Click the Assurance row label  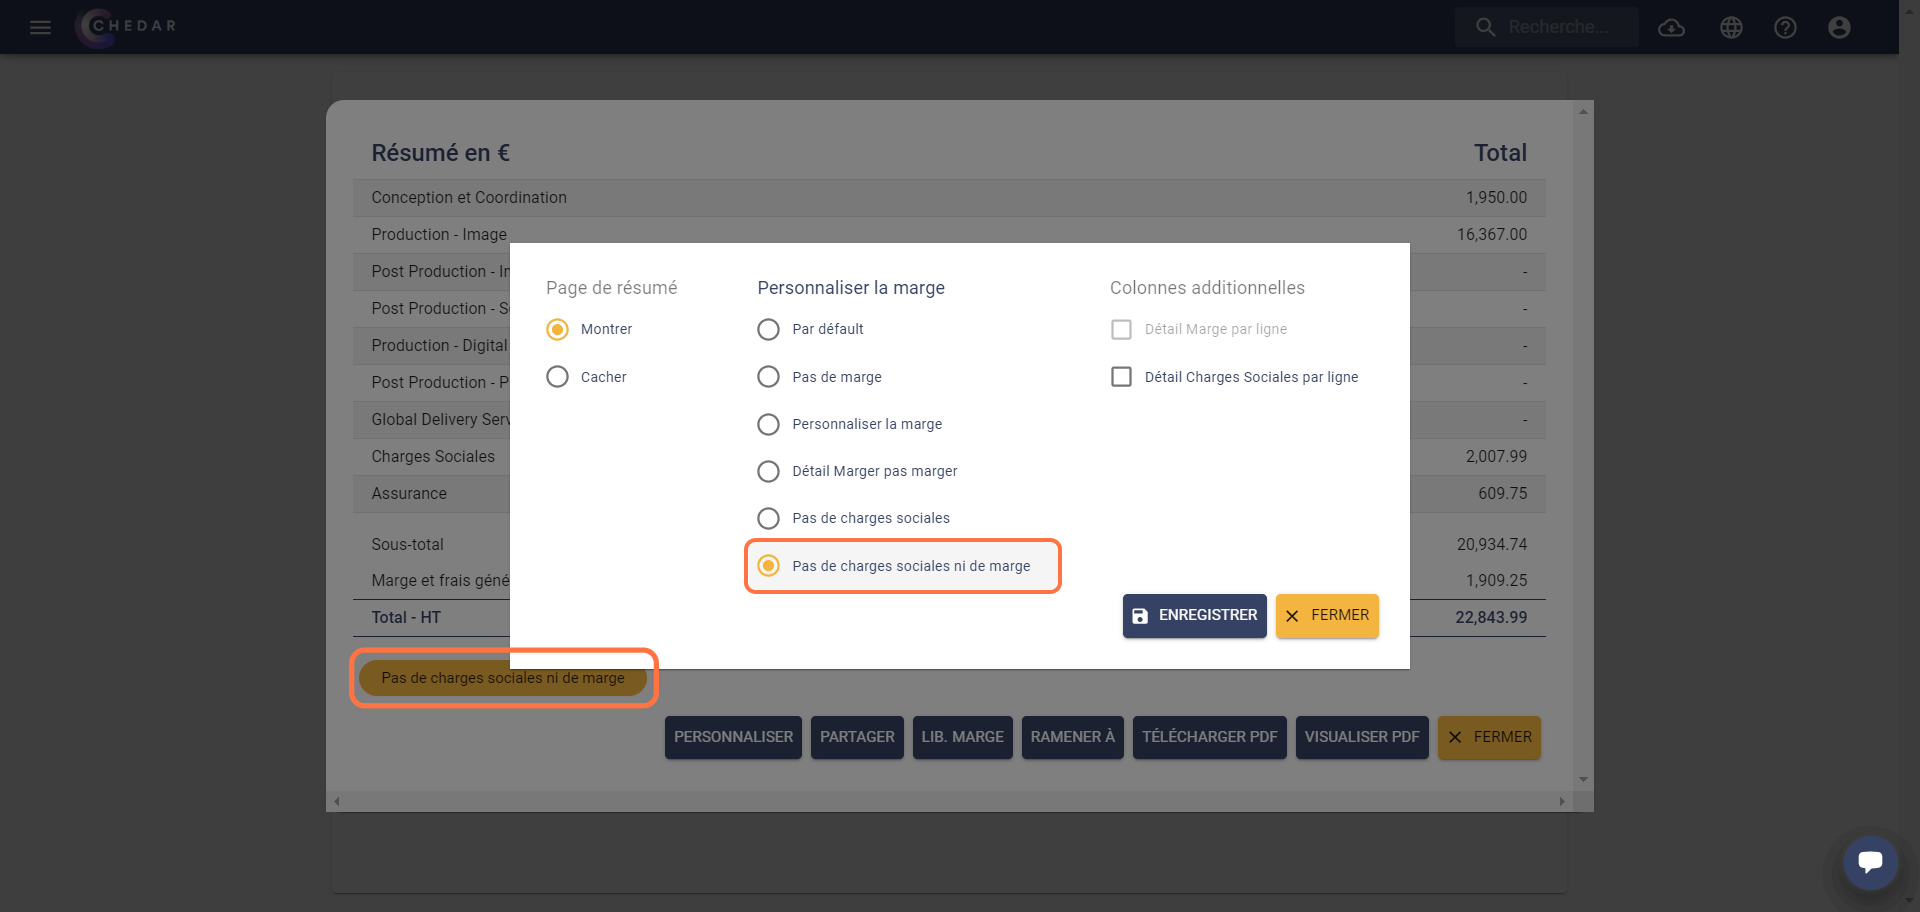coord(409,493)
